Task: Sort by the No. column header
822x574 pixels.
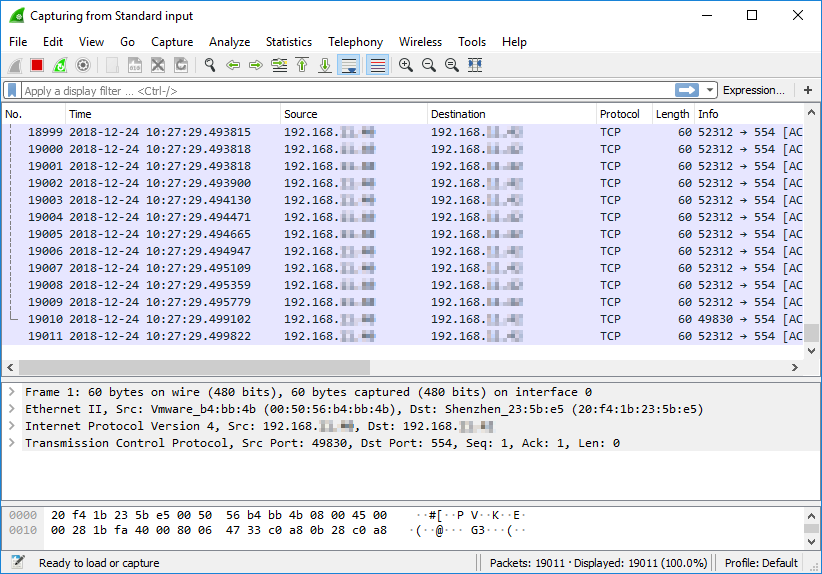Action: point(34,114)
